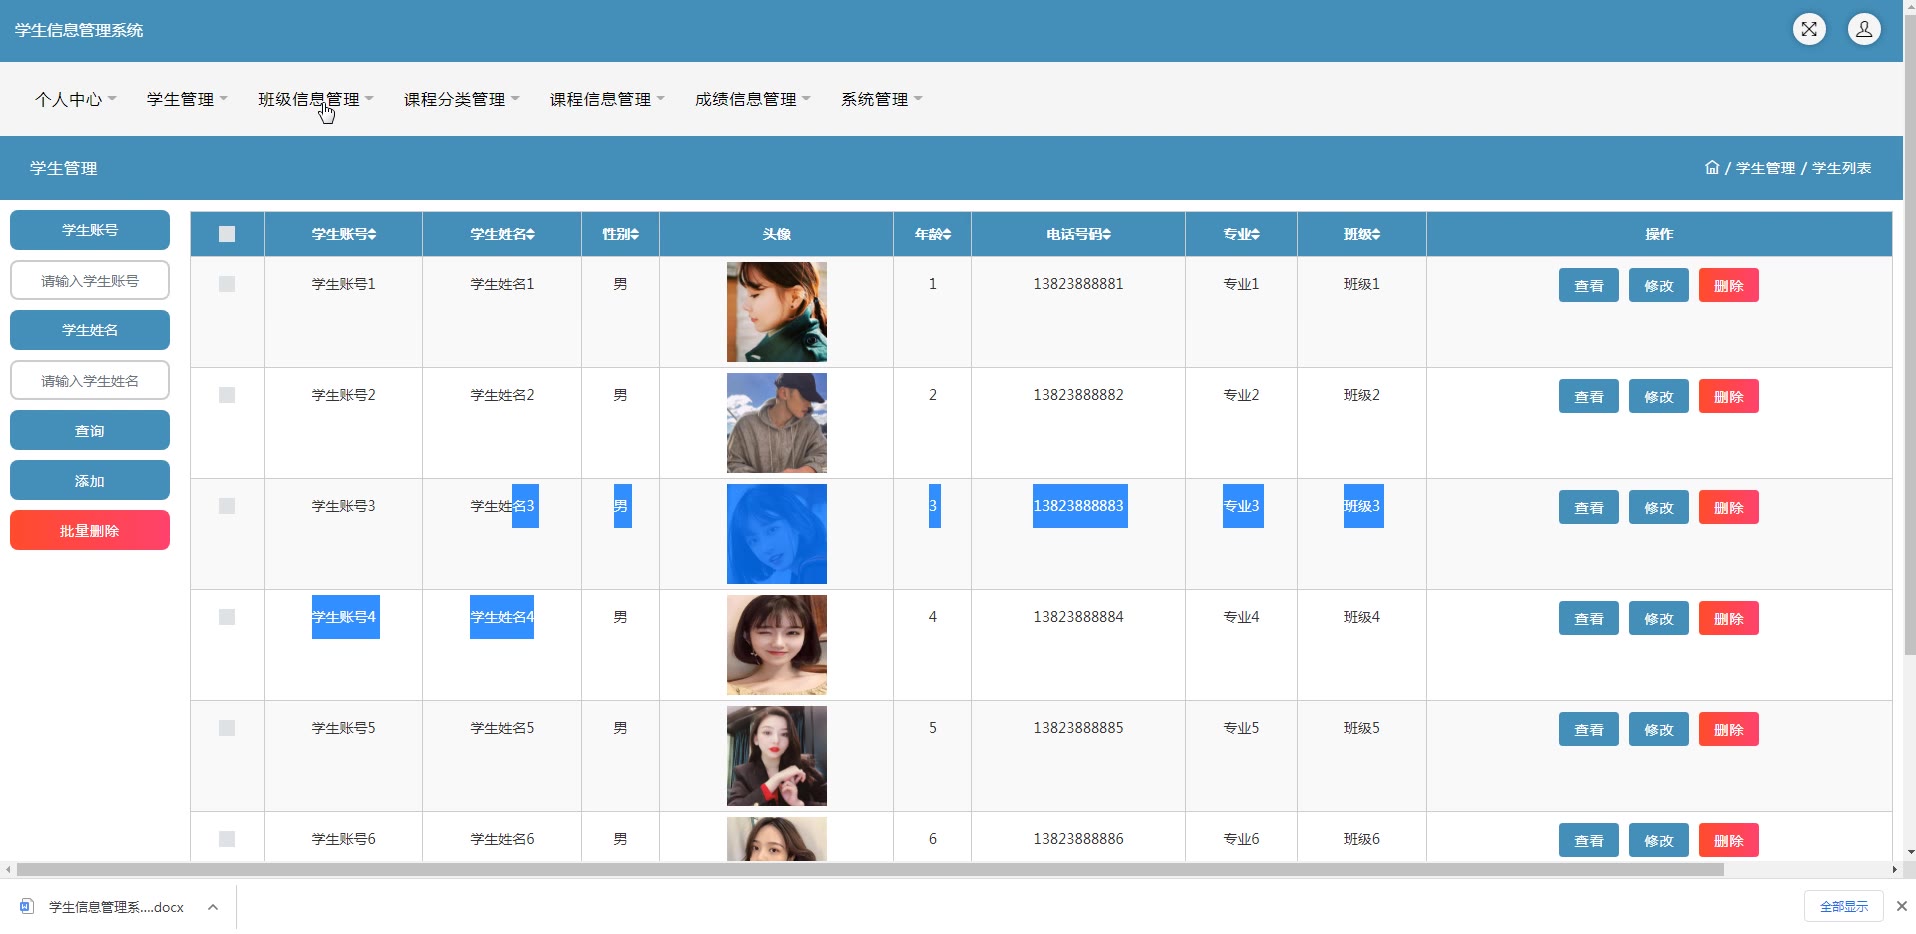This screenshot has width=1916, height=934.
Task: Click 修改 for 学生账号5
Action: click(1658, 729)
